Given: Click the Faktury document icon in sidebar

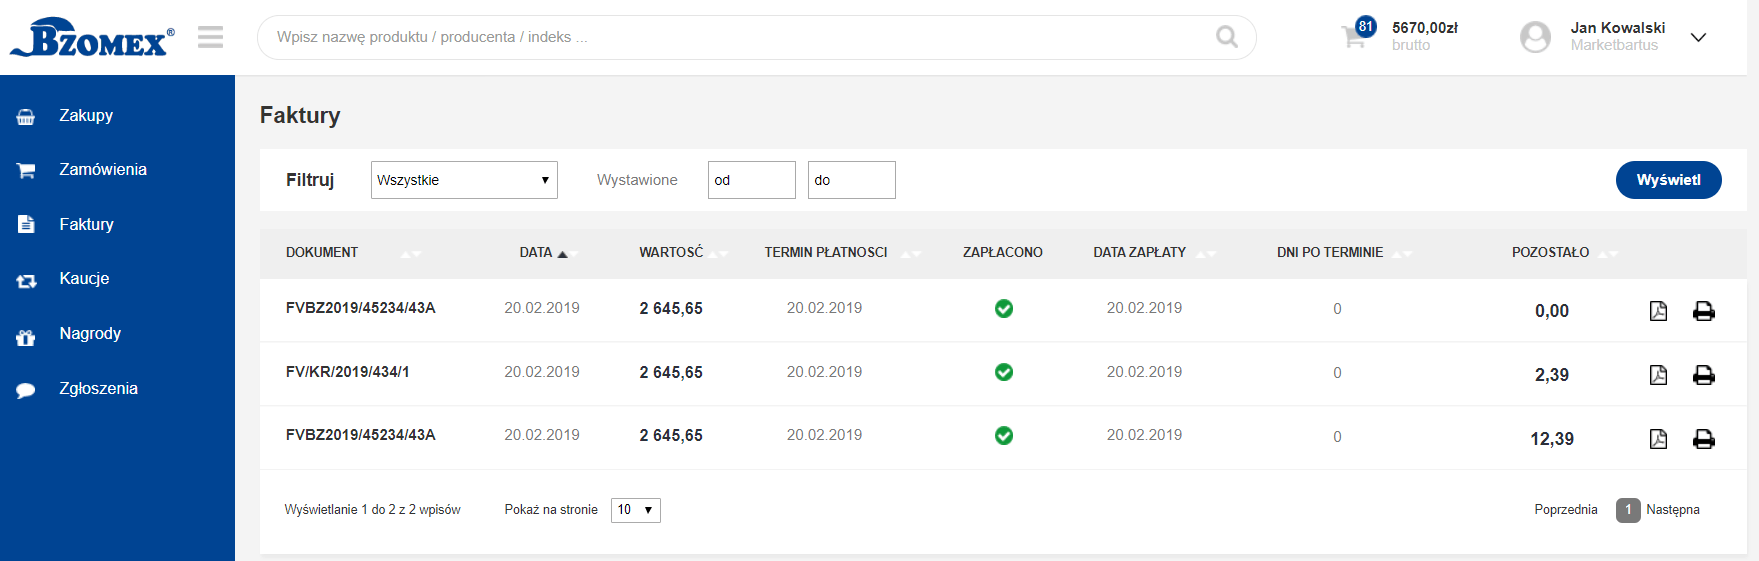Looking at the screenshot, I should point(26,225).
